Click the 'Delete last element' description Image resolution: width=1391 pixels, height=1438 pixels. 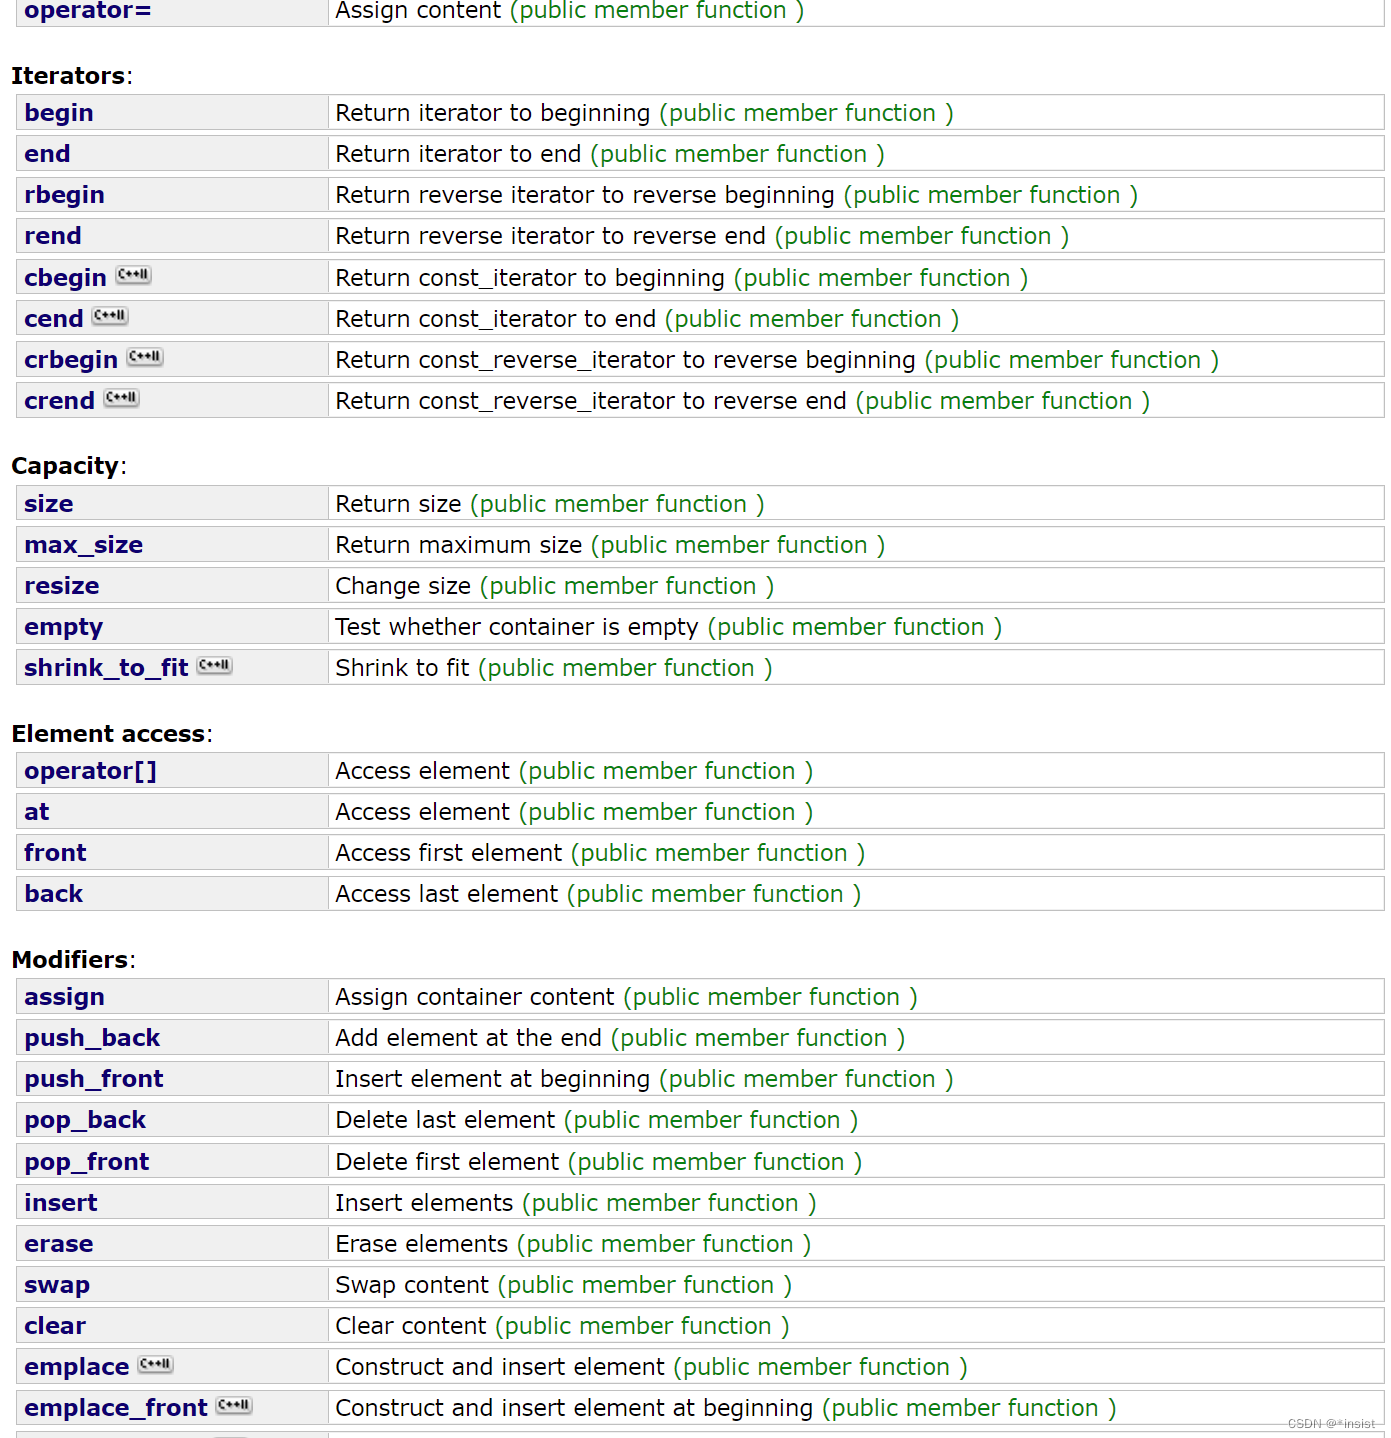point(445,1120)
